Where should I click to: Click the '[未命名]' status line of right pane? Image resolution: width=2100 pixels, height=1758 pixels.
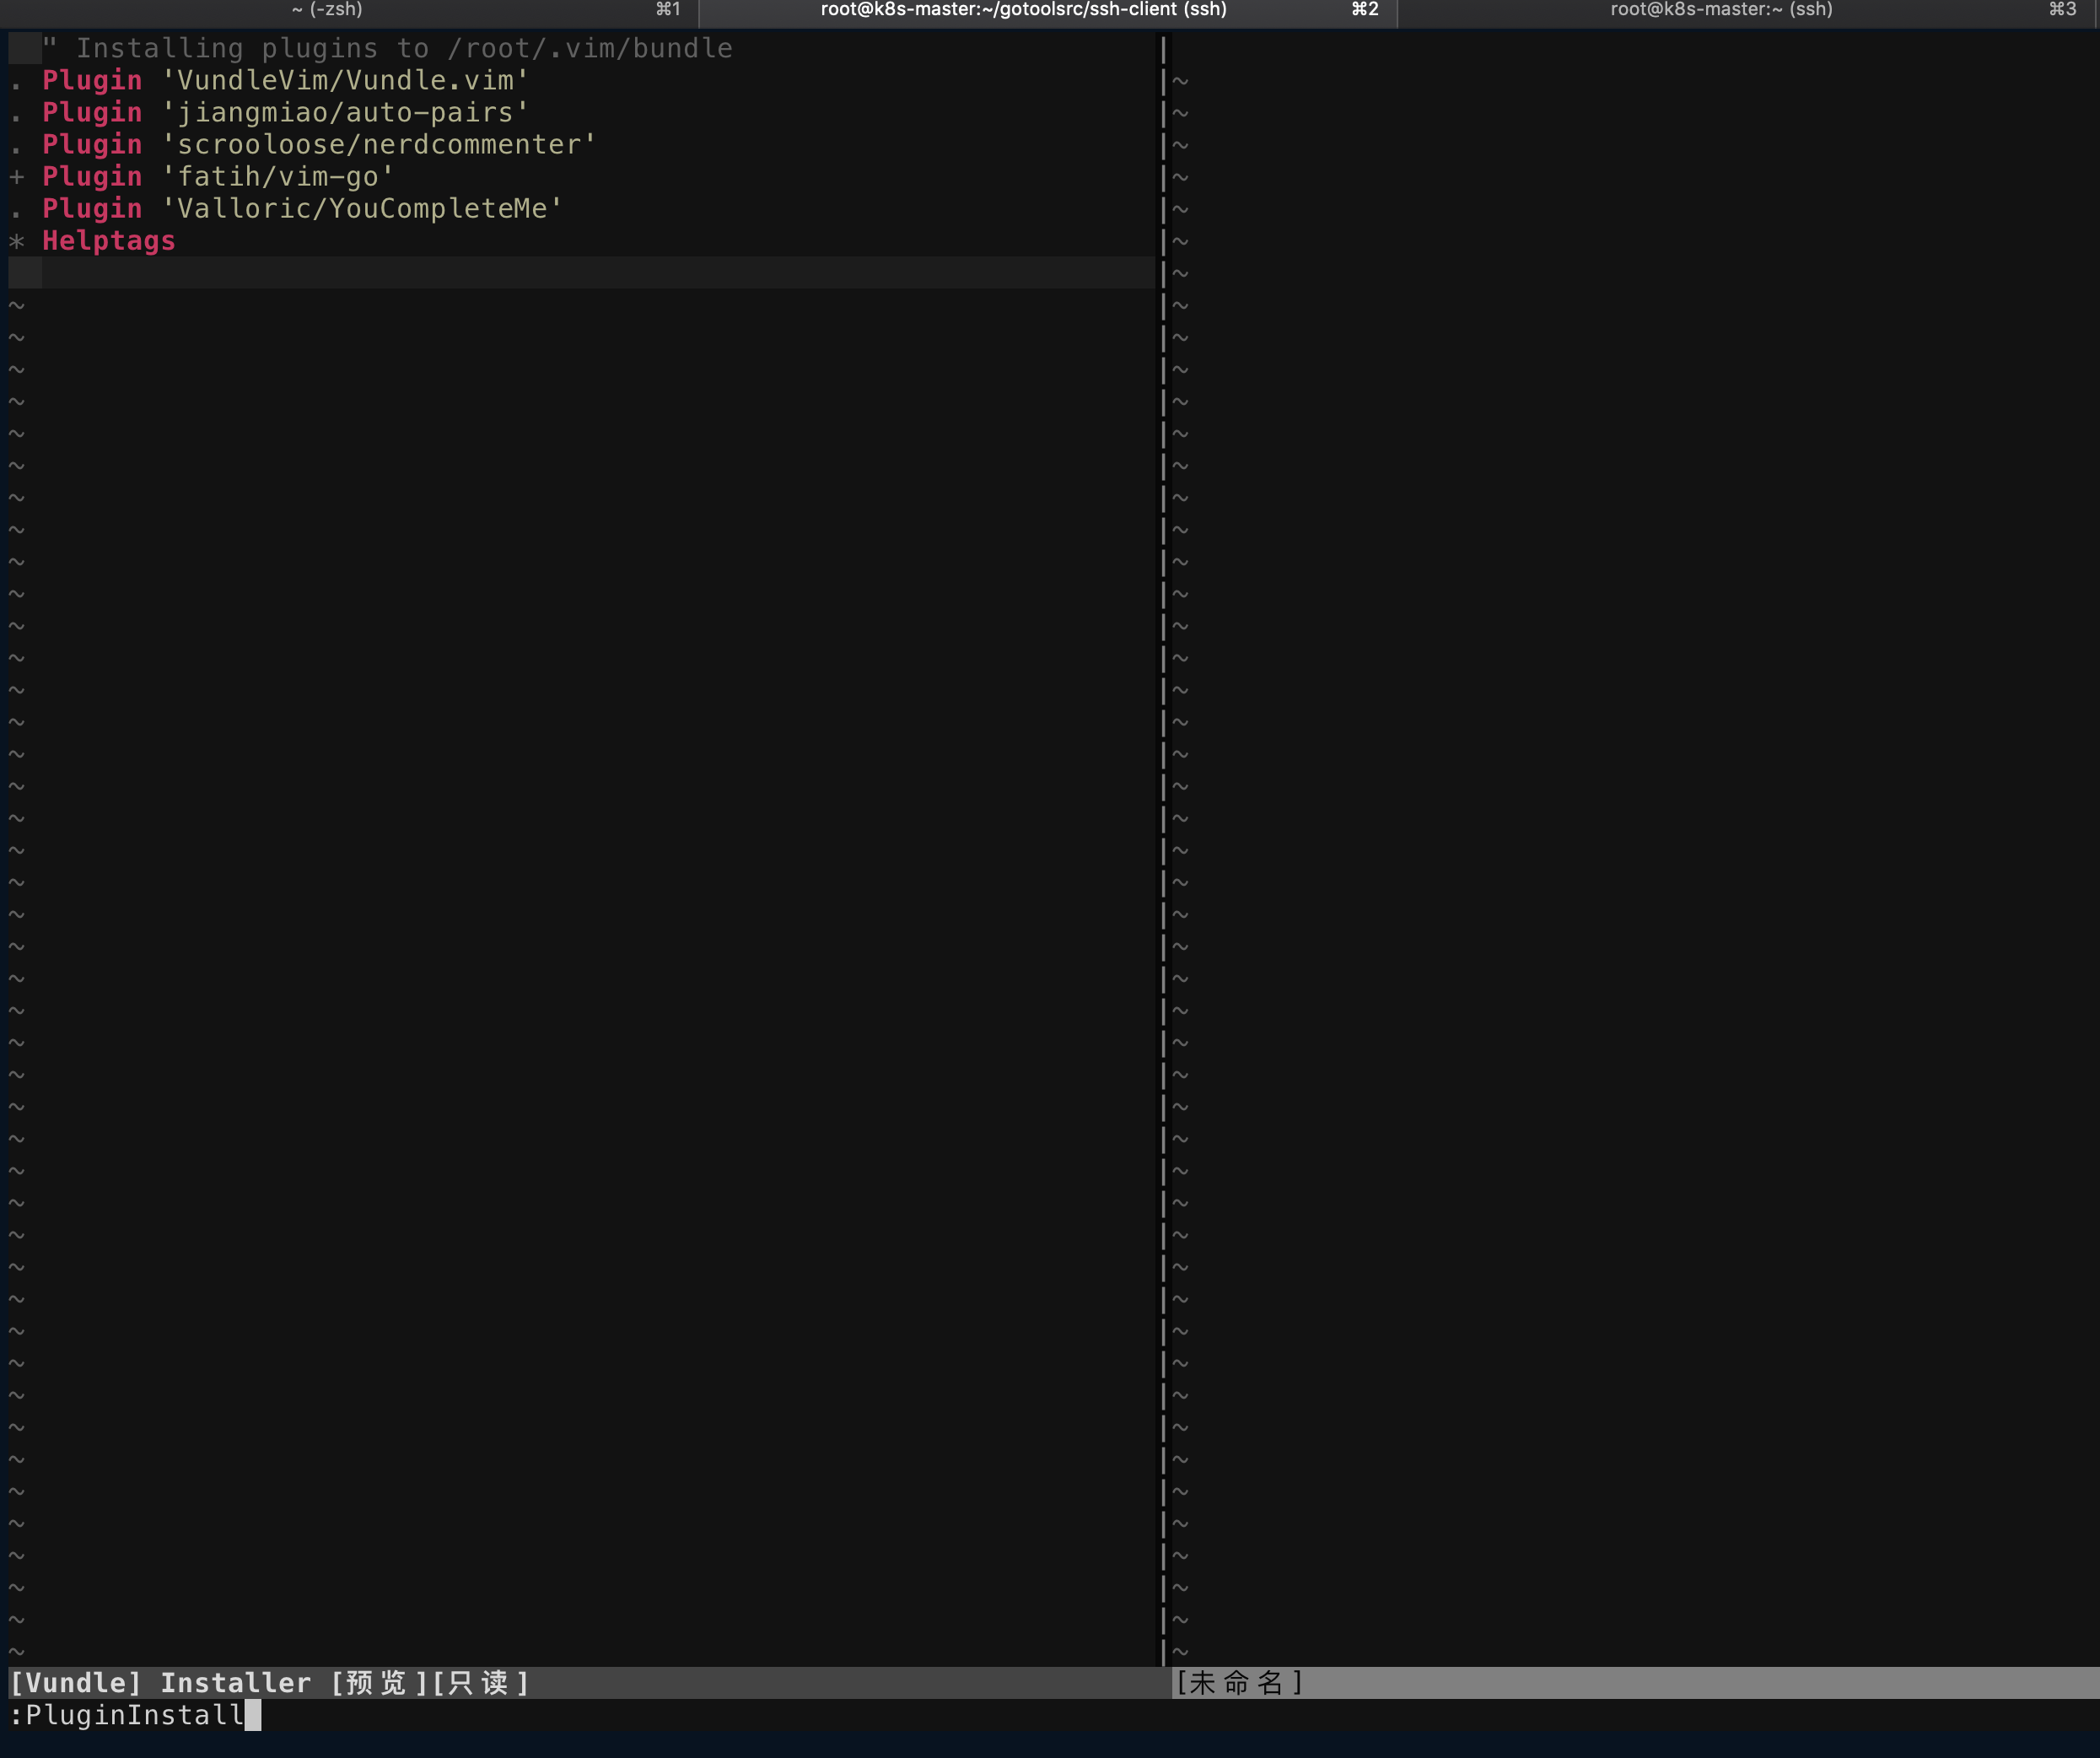1635,1683
